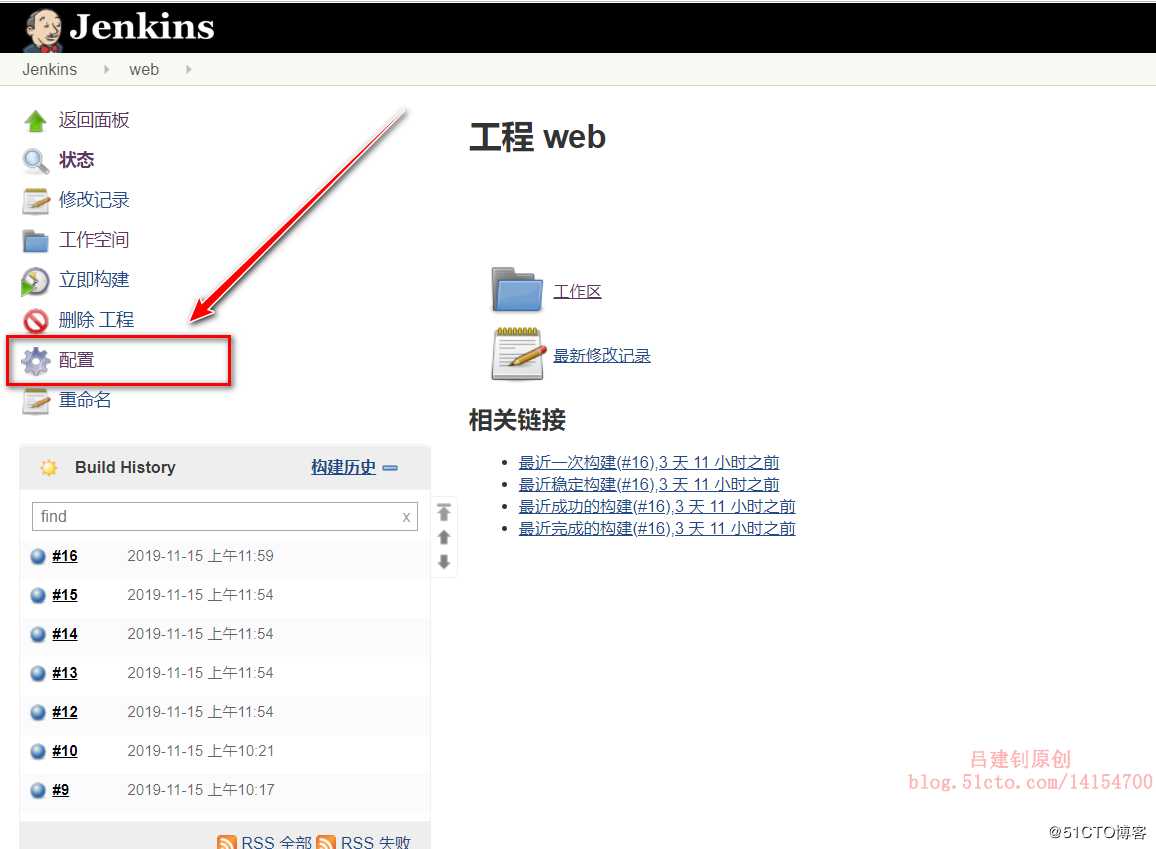Open 修改记录 in the sidebar
The height and width of the screenshot is (849, 1156).
pyautogui.click(x=94, y=200)
